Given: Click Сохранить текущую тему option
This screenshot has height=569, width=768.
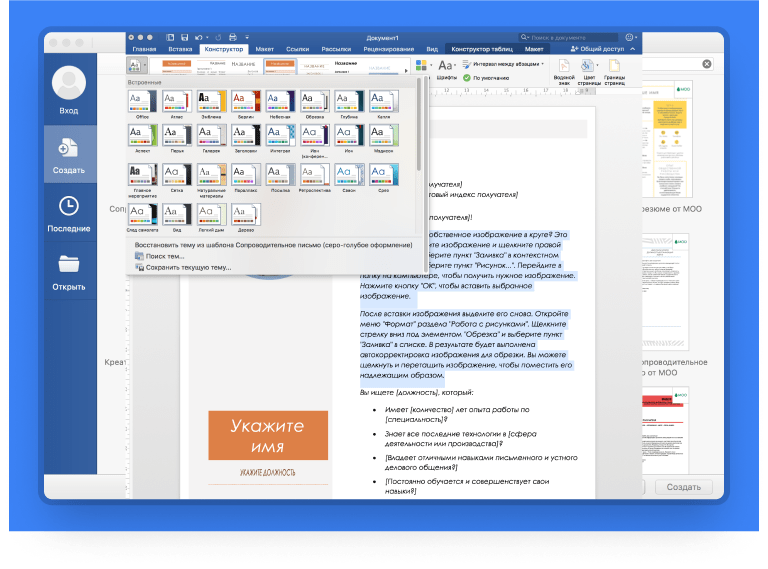Looking at the screenshot, I should point(187,267).
